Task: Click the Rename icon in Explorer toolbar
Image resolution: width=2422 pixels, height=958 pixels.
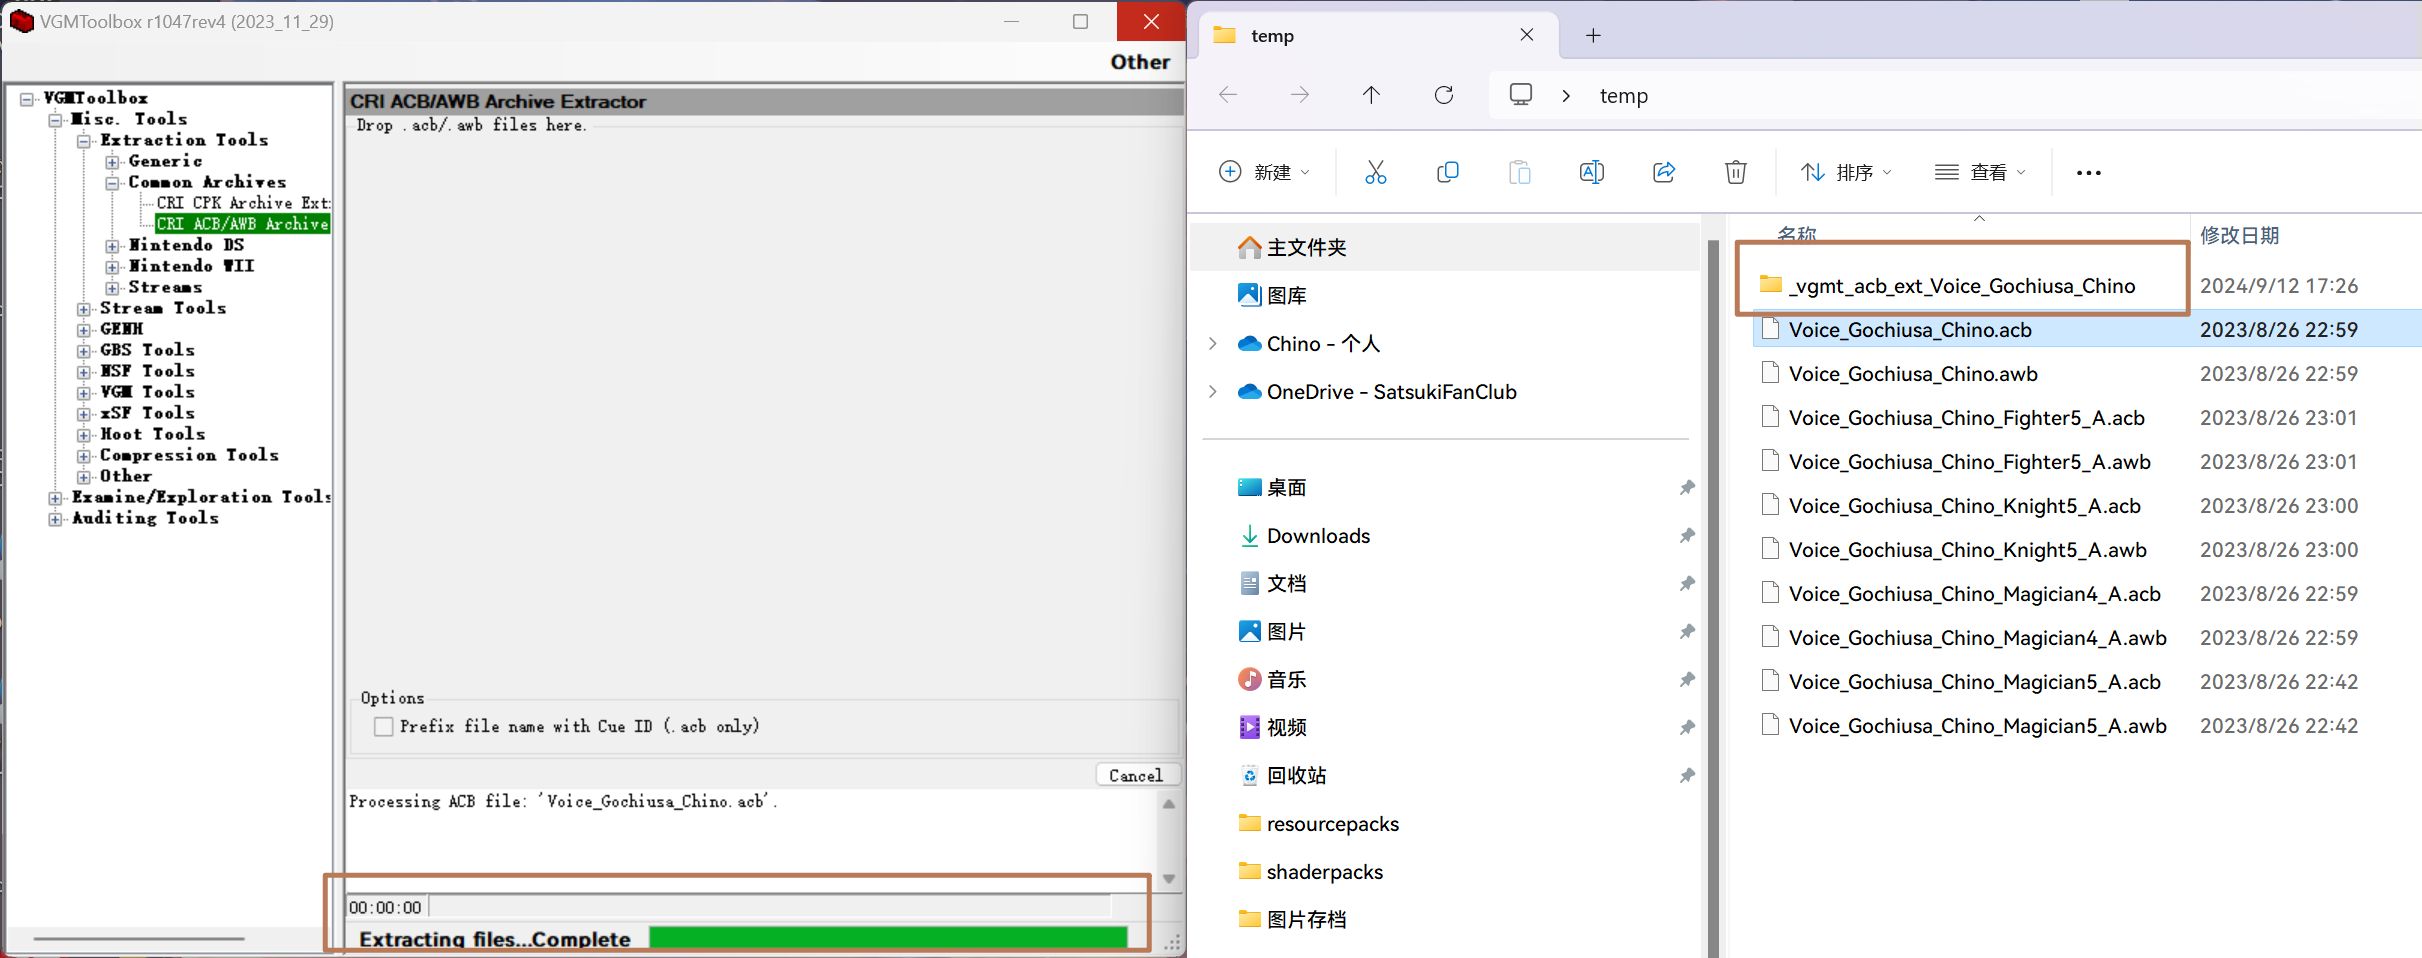Action: click(x=1591, y=172)
